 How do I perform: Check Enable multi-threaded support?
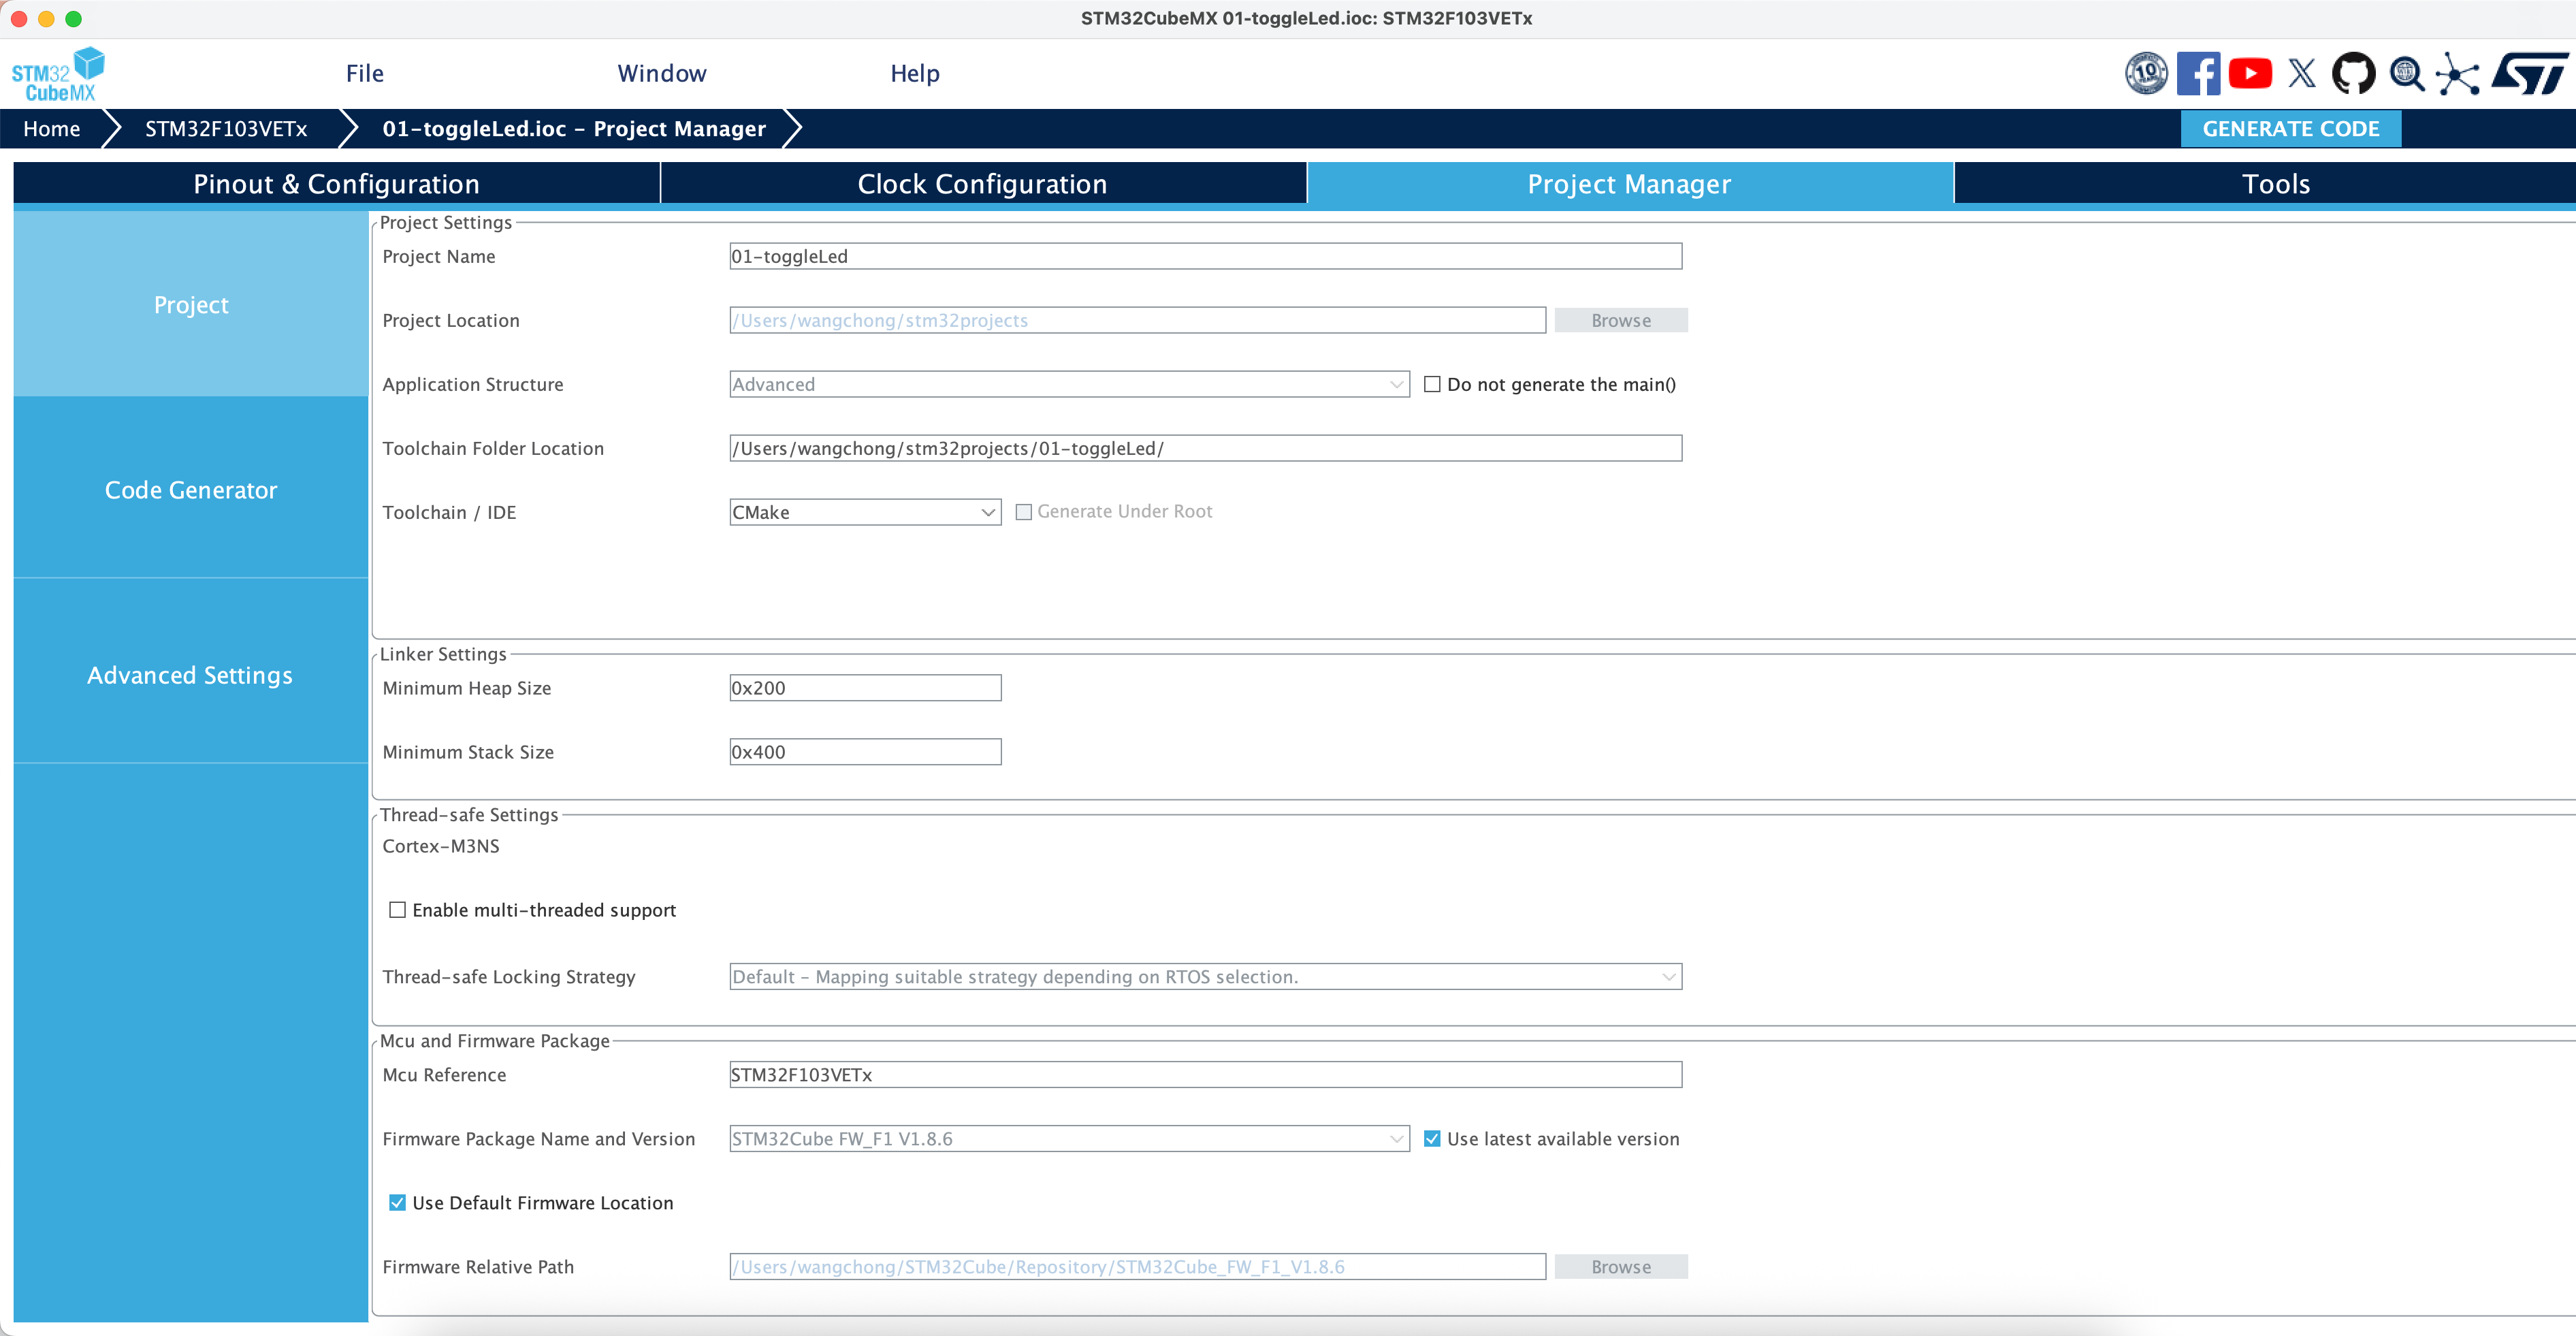pyautogui.click(x=397, y=910)
